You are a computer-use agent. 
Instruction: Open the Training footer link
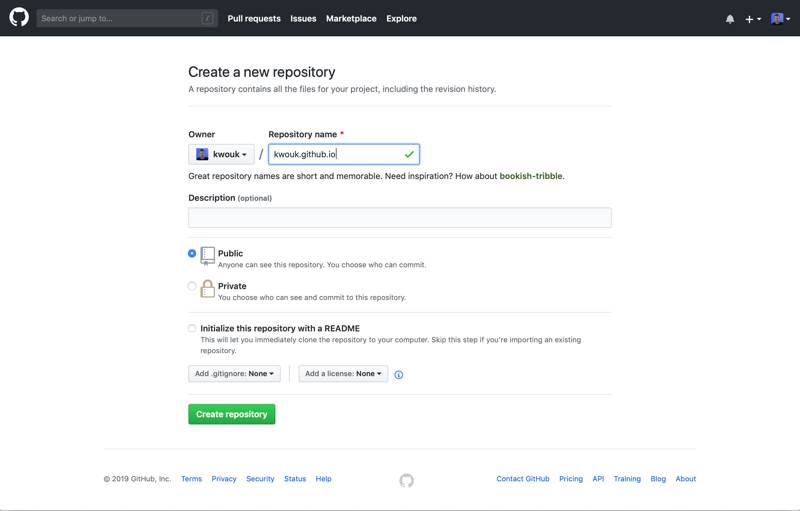pos(627,479)
